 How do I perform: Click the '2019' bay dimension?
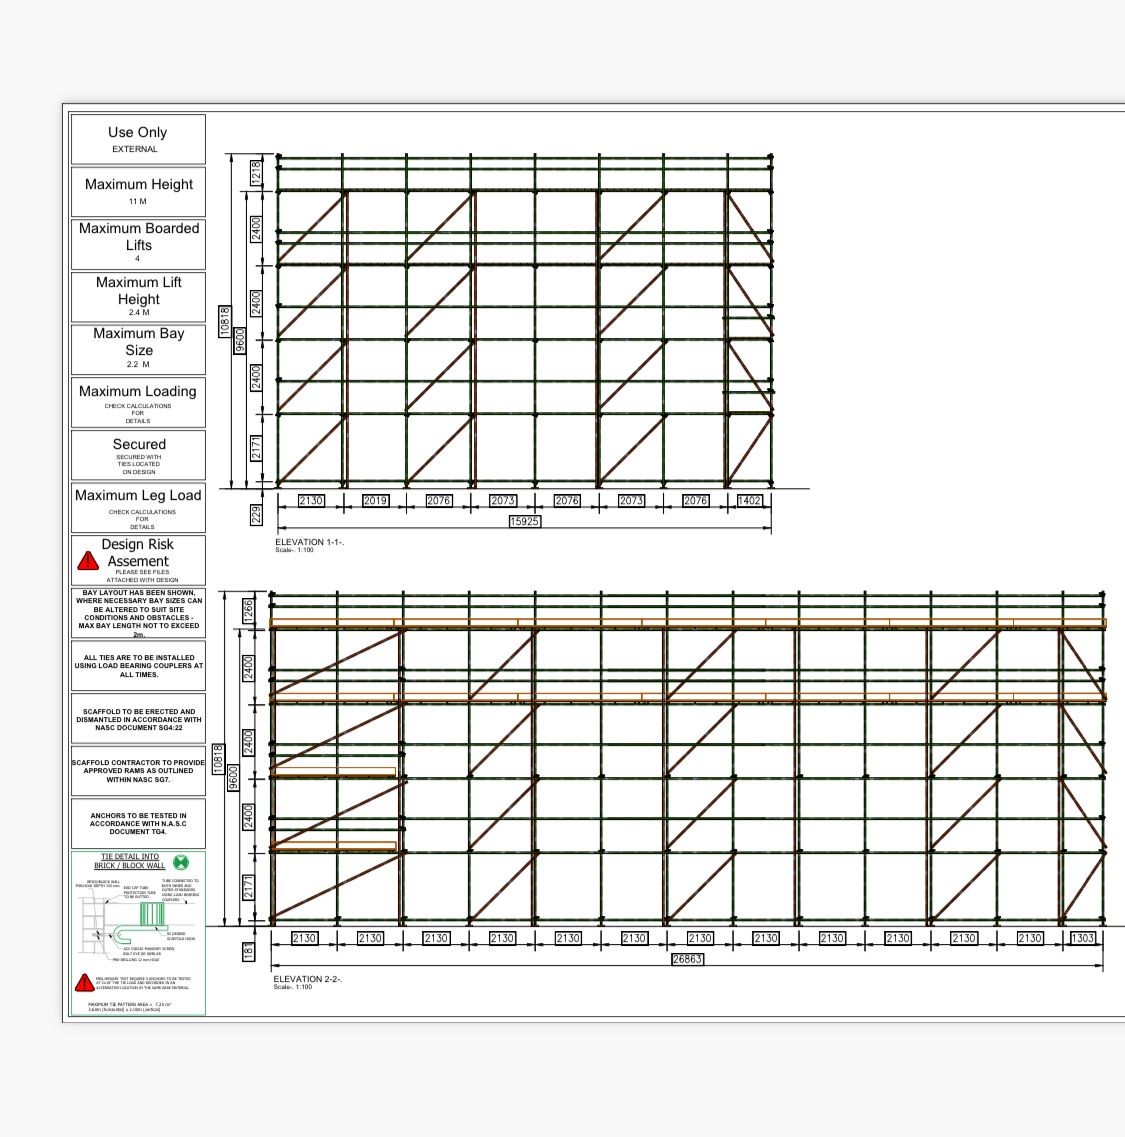point(375,500)
